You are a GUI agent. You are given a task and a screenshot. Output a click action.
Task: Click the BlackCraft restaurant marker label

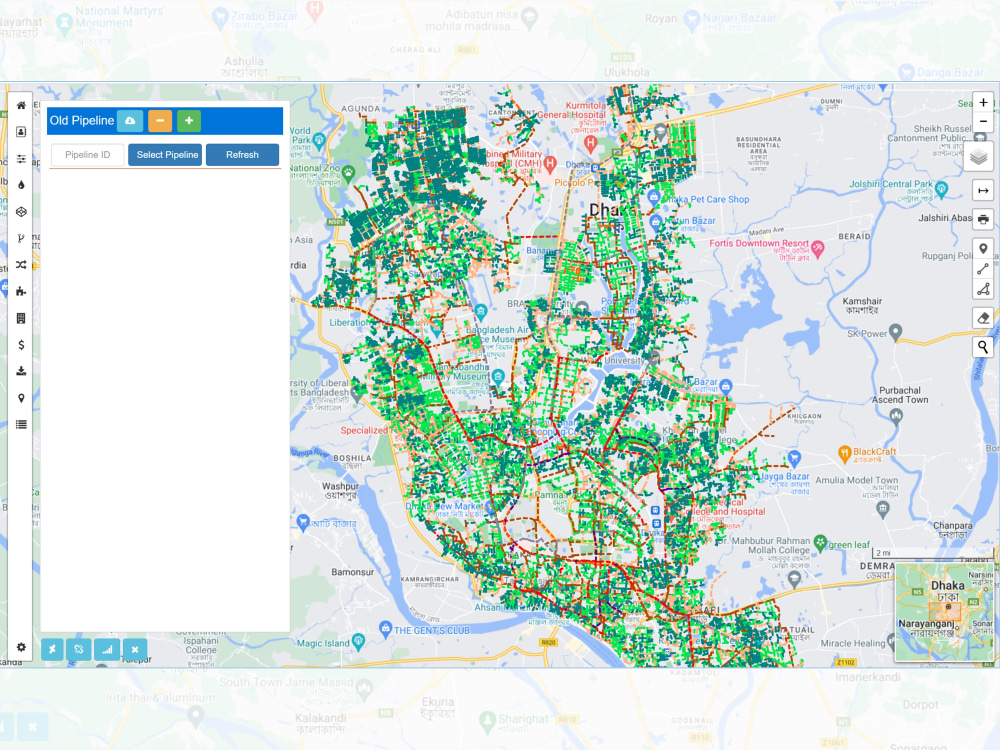click(874, 452)
